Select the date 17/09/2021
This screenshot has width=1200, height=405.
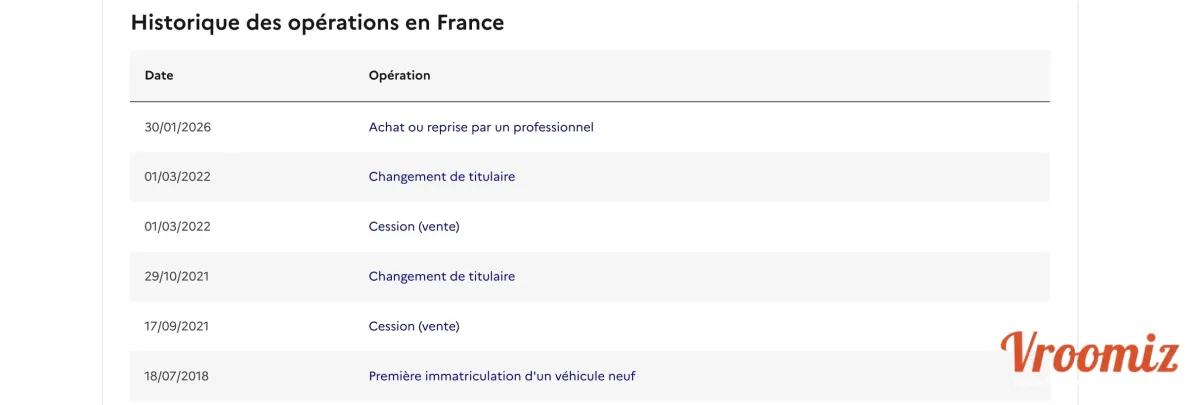[178, 327]
